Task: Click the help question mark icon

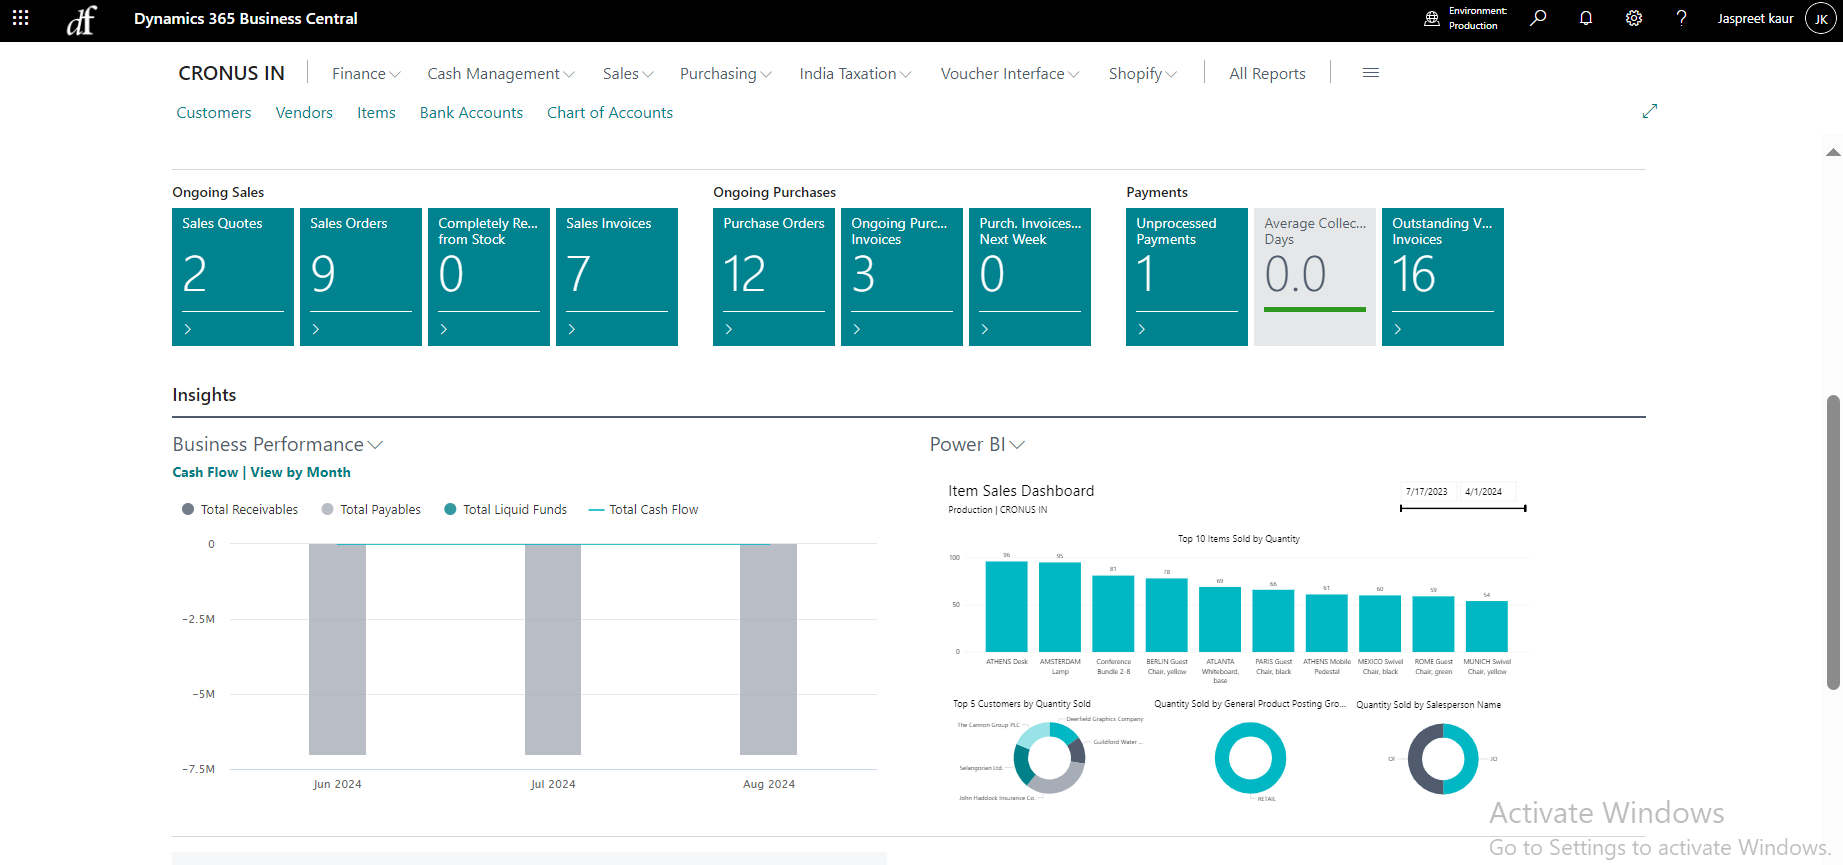Action: pyautogui.click(x=1682, y=18)
